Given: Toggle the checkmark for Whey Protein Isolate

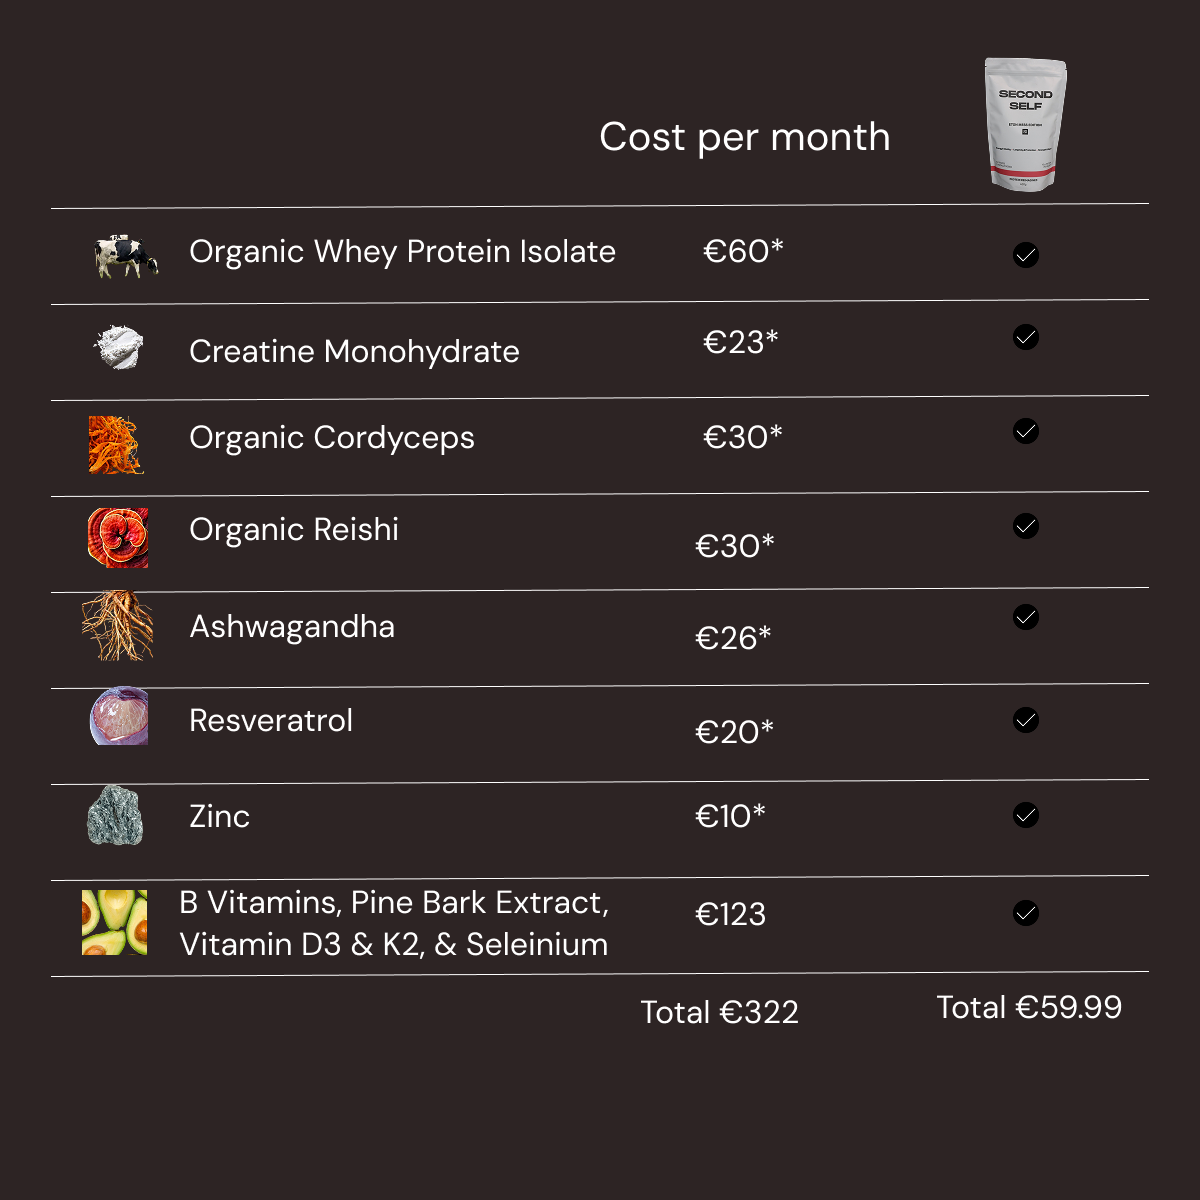Looking at the screenshot, I should [x=1026, y=255].
